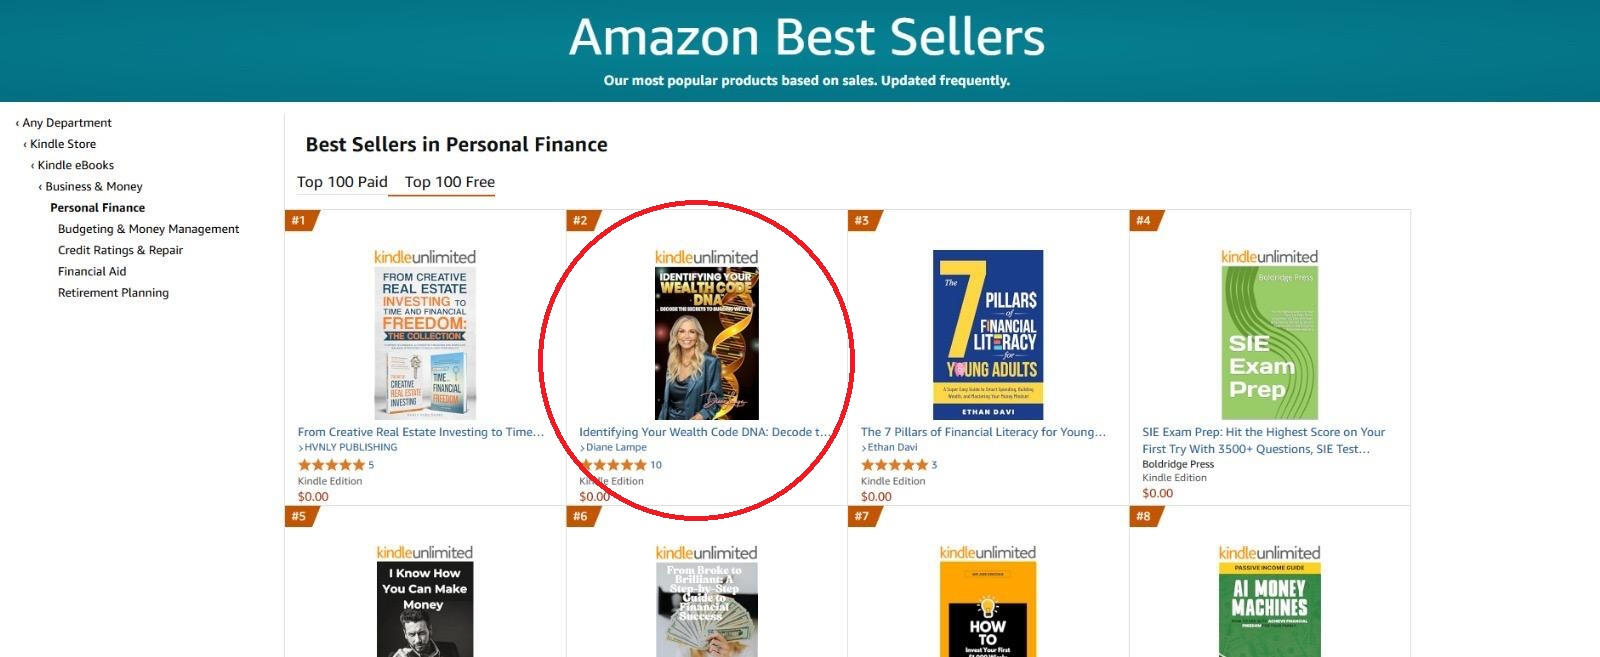Image resolution: width=1600 pixels, height=657 pixels.
Task: Navigate to Budgeting & Money Management
Action: pos(148,228)
